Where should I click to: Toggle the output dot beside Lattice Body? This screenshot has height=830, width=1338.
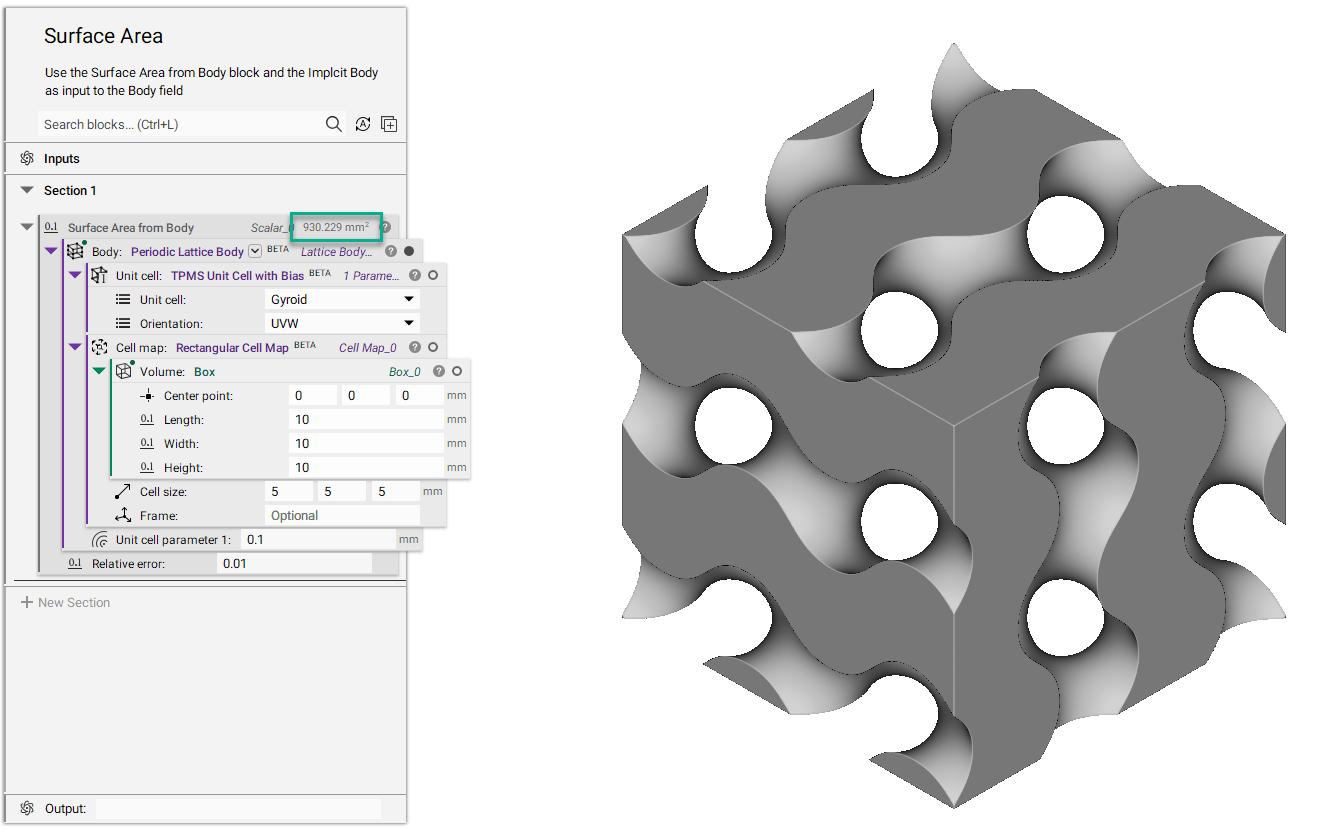pos(408,251)
